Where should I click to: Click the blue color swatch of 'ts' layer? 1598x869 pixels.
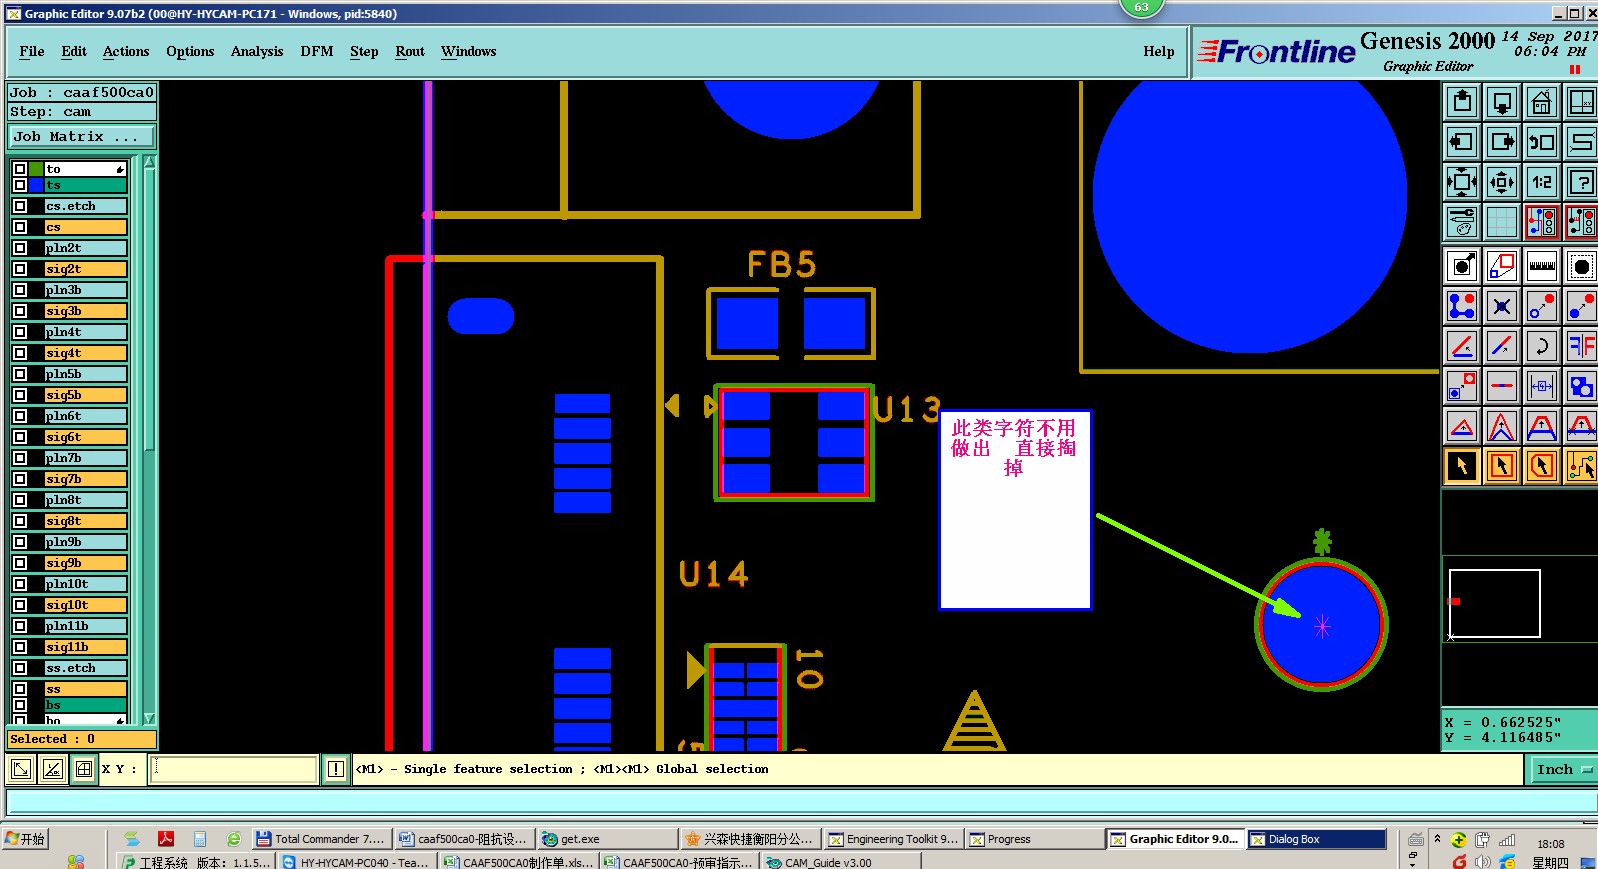click(x=37, y=185)
